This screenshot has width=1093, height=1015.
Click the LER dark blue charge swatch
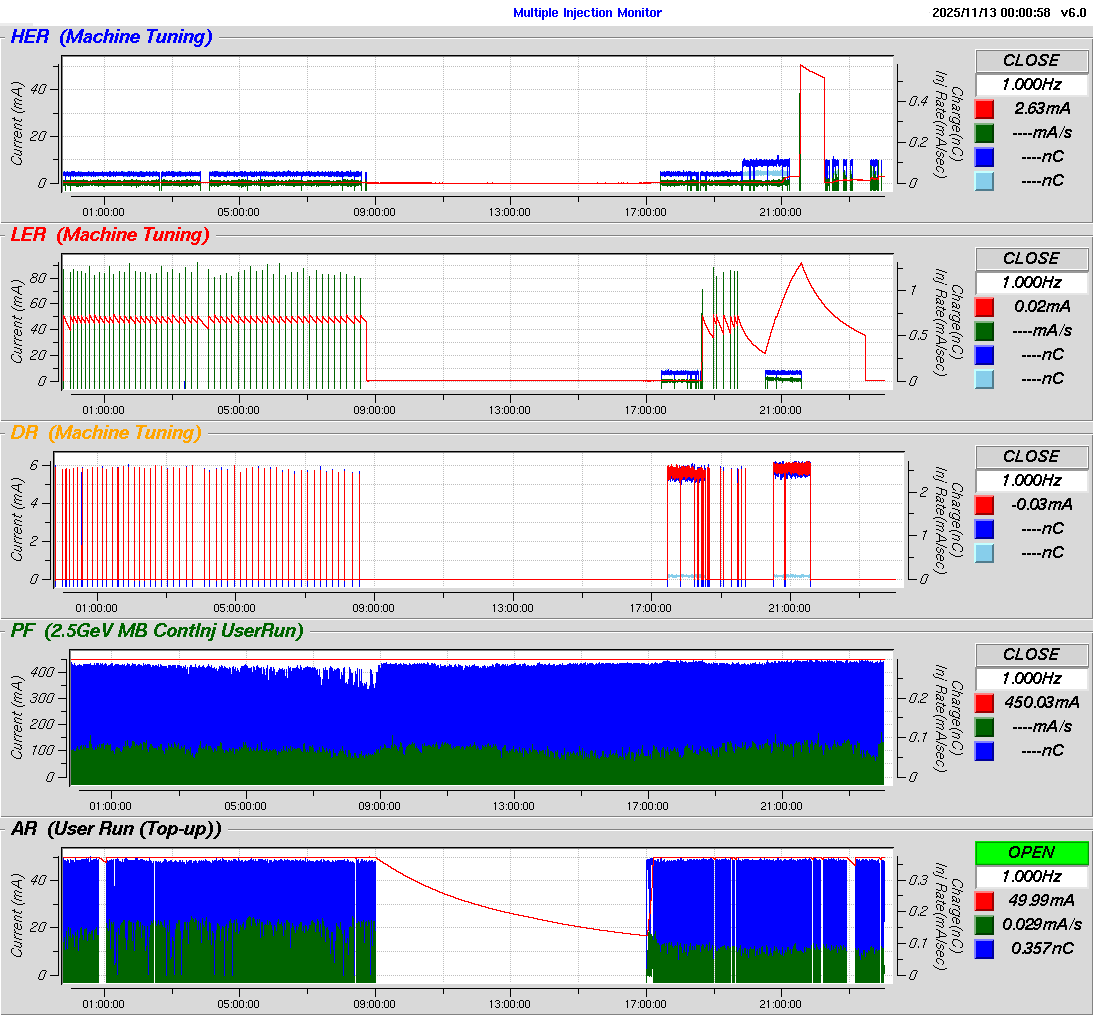pos(985,355)
